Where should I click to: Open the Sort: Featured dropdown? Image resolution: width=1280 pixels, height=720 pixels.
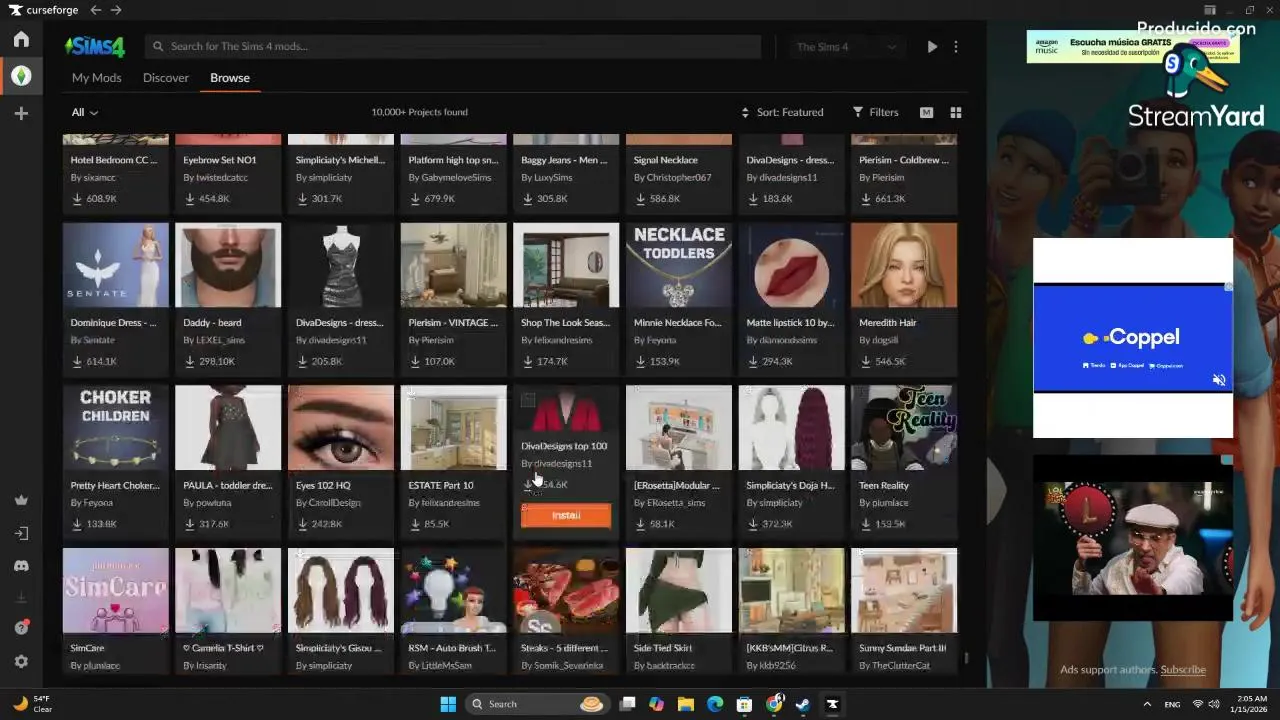coord(782,112)
